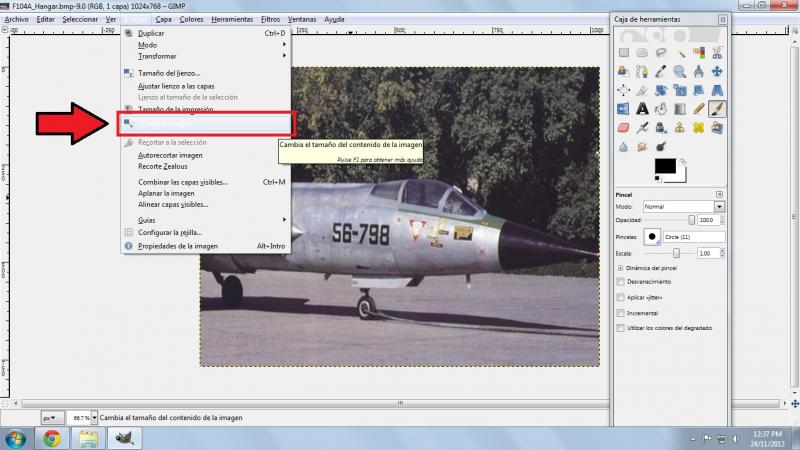The image size is (800, 450).
Task: Click the black foreground color swatch
Action: (665, 166)
